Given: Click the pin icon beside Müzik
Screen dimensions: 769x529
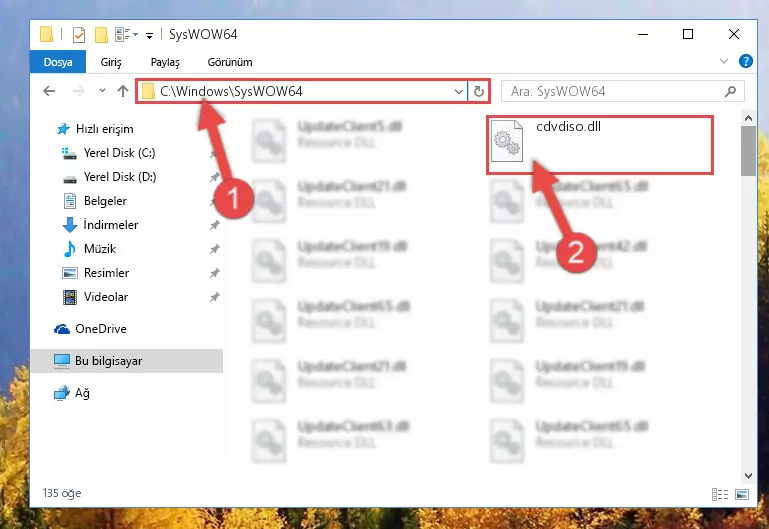Looking at the screenshot, I should [x=214, y=249].
